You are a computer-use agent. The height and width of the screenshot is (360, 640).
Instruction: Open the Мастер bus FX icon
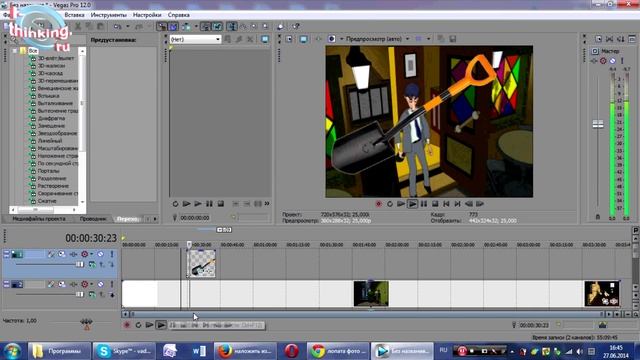click(x=595, y=61)
